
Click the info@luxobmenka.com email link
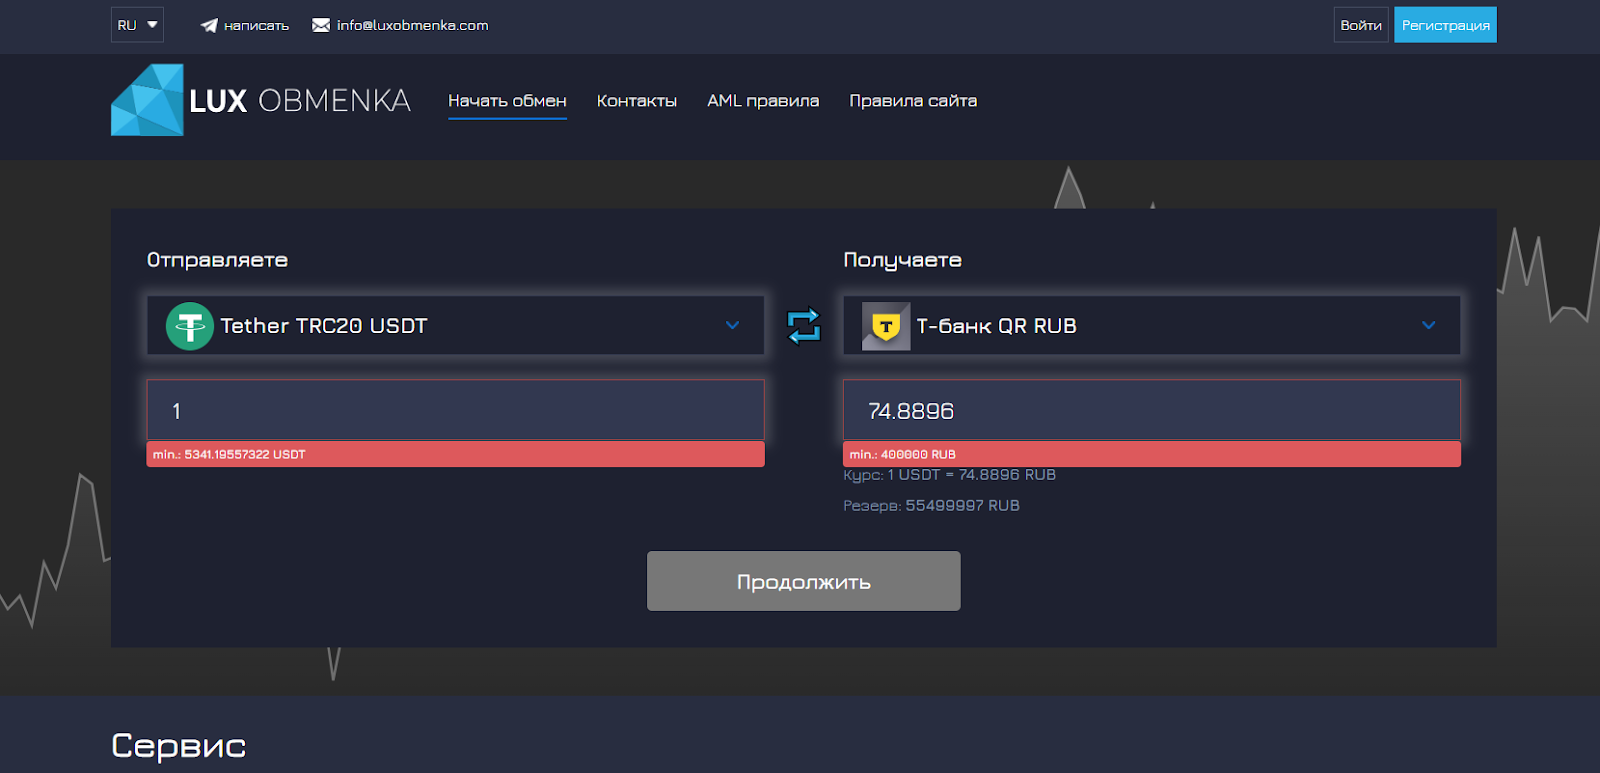(412, 25)
